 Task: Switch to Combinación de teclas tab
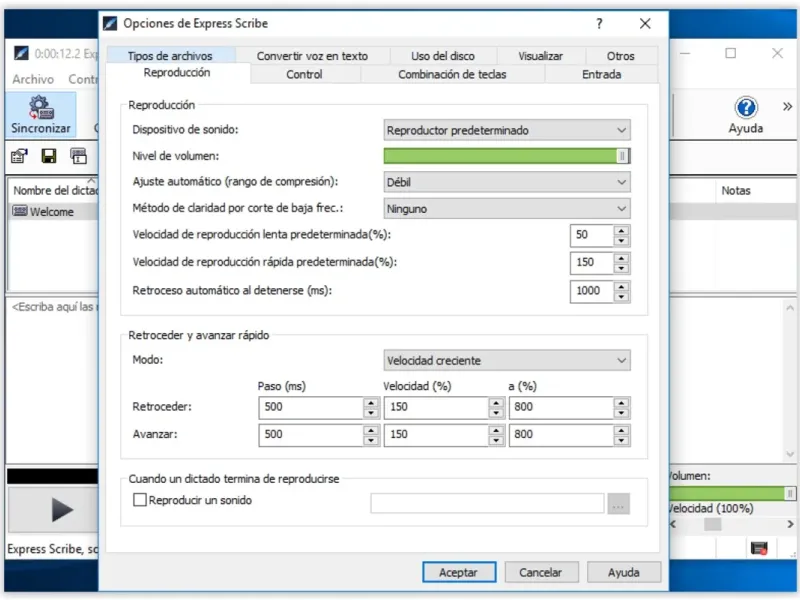coord(452,74)
